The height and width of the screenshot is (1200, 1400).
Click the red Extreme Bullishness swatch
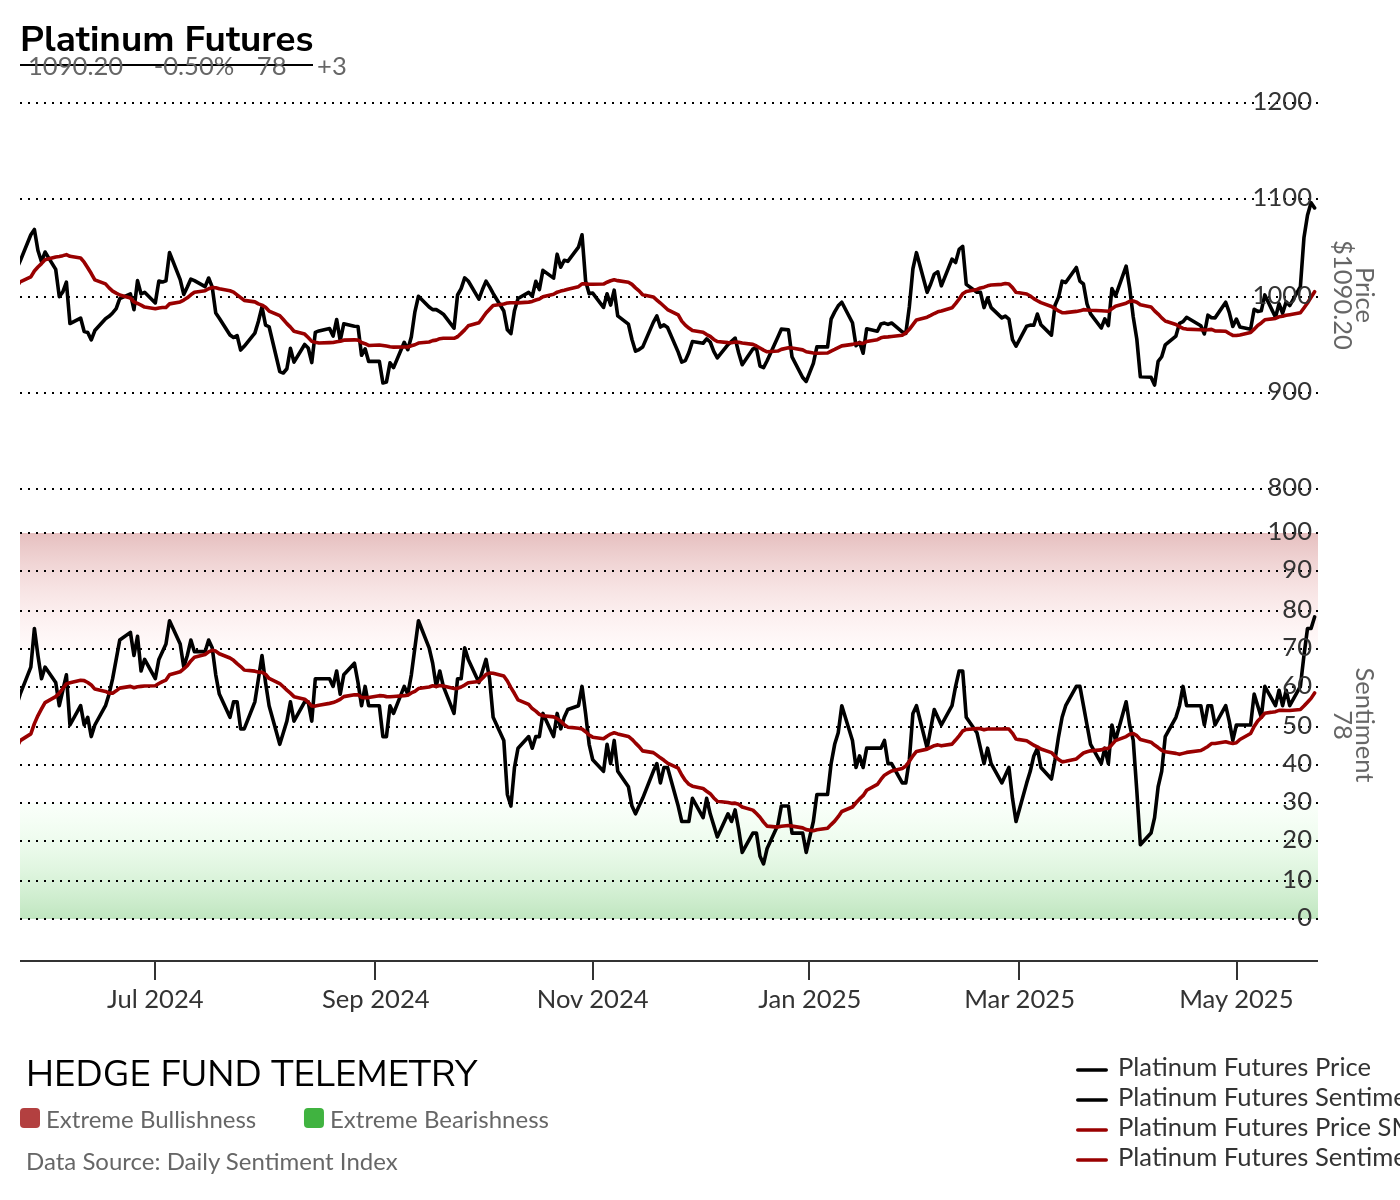[x=30, y=1119]
